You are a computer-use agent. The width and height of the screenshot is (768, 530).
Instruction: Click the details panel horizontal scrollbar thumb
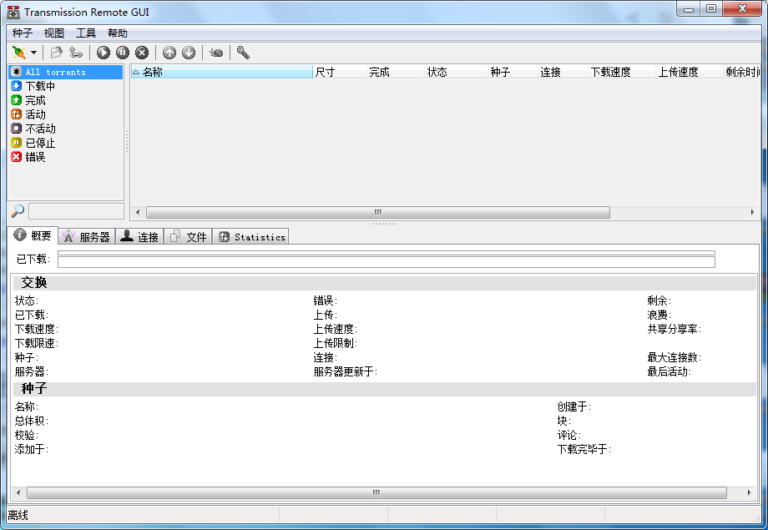click(376, 492)
